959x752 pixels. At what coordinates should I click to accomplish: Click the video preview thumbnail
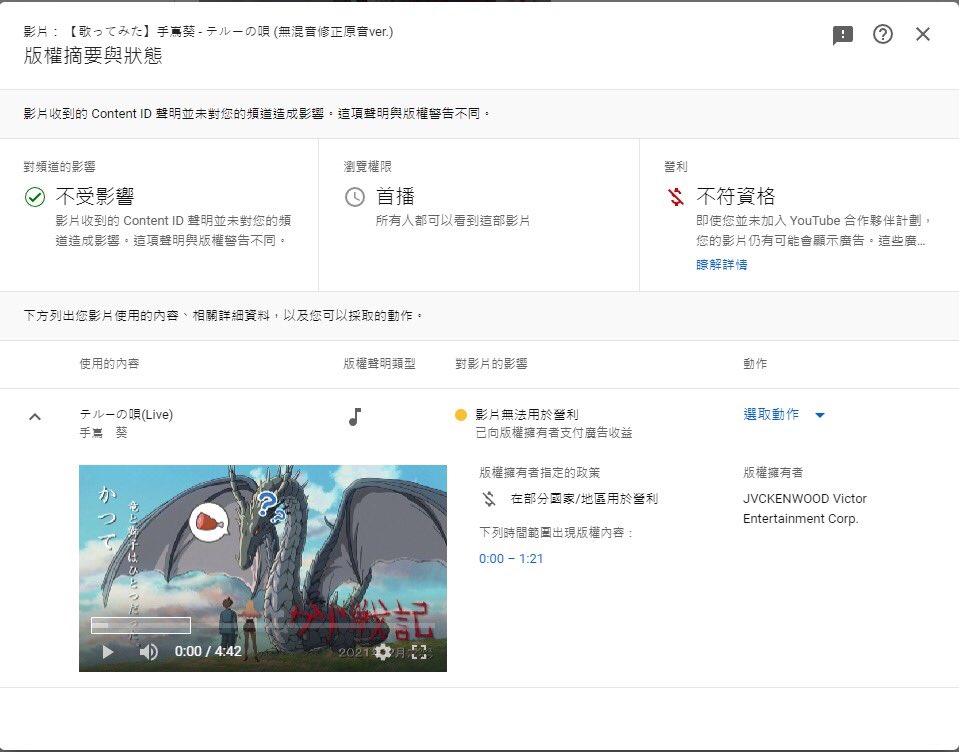[x=263, y=568]
